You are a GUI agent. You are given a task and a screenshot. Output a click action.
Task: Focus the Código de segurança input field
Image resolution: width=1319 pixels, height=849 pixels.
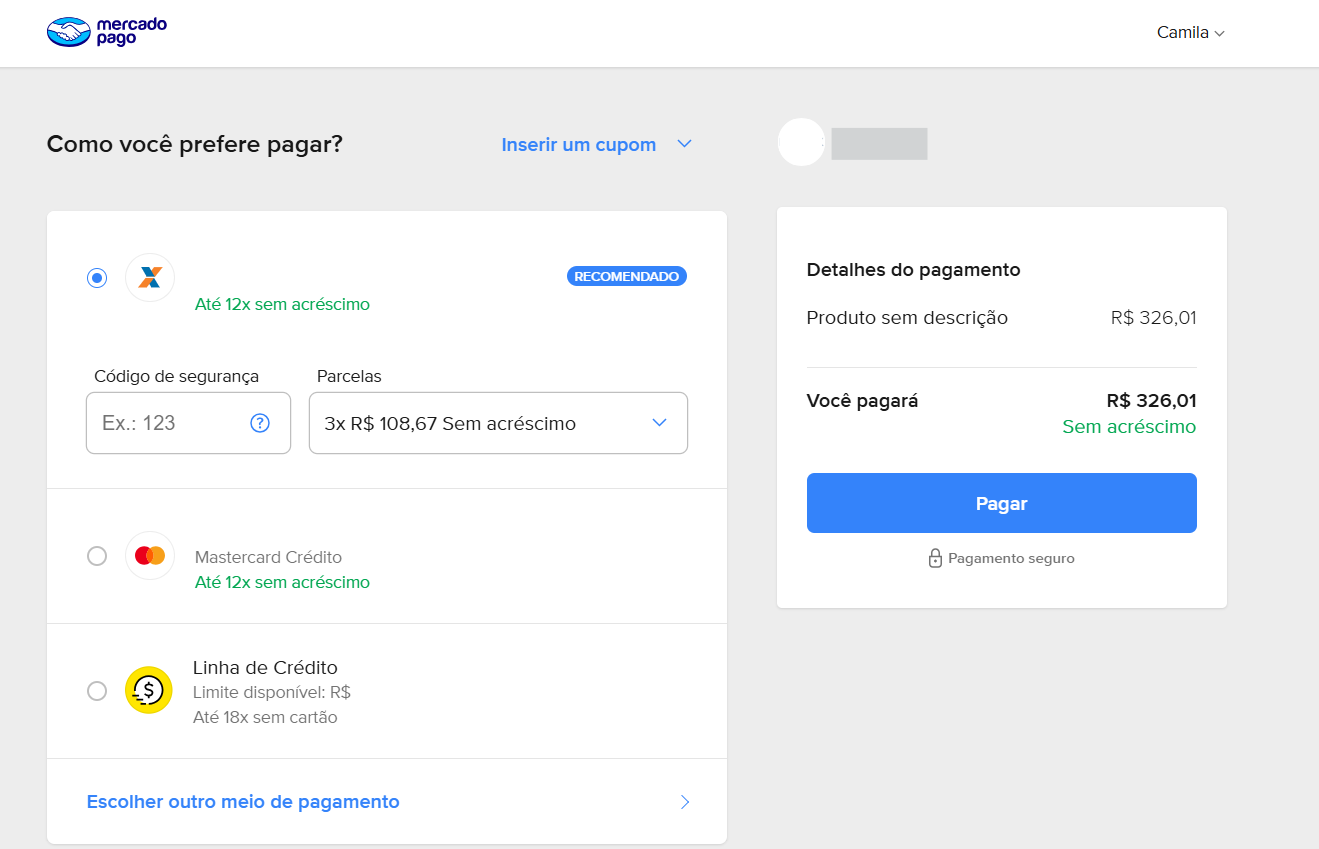pyautogui.click(x=170, y=423)
